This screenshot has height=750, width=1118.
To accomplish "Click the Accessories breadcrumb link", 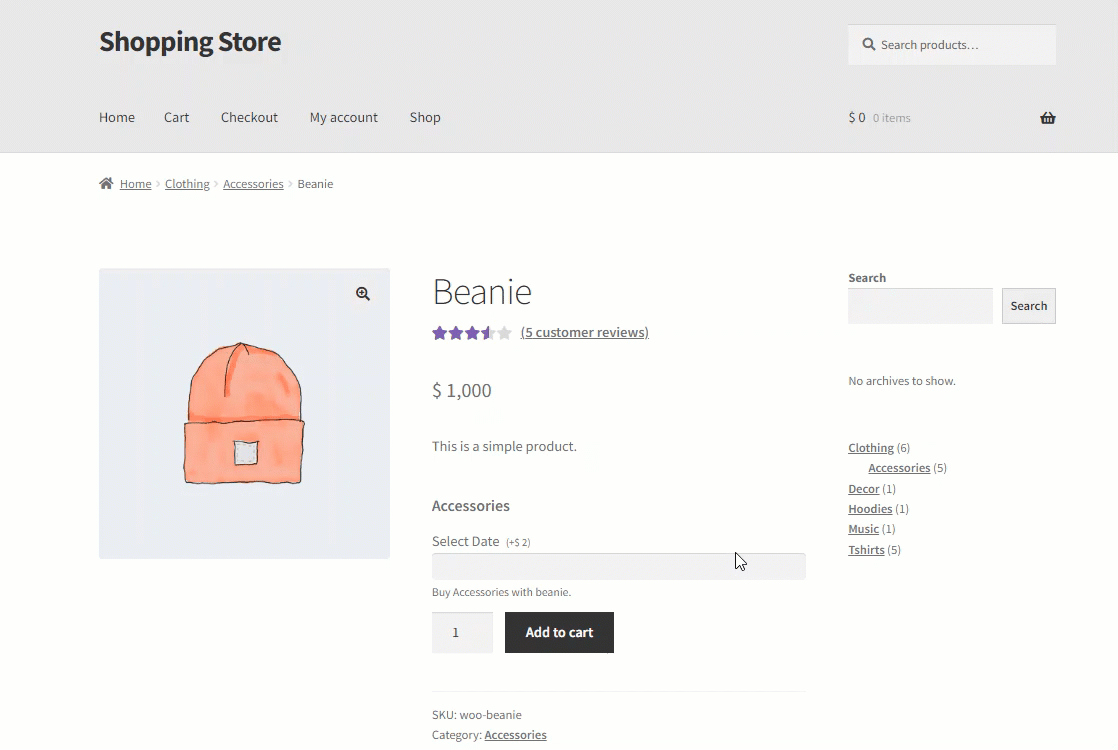I will [x=253, y=184].
